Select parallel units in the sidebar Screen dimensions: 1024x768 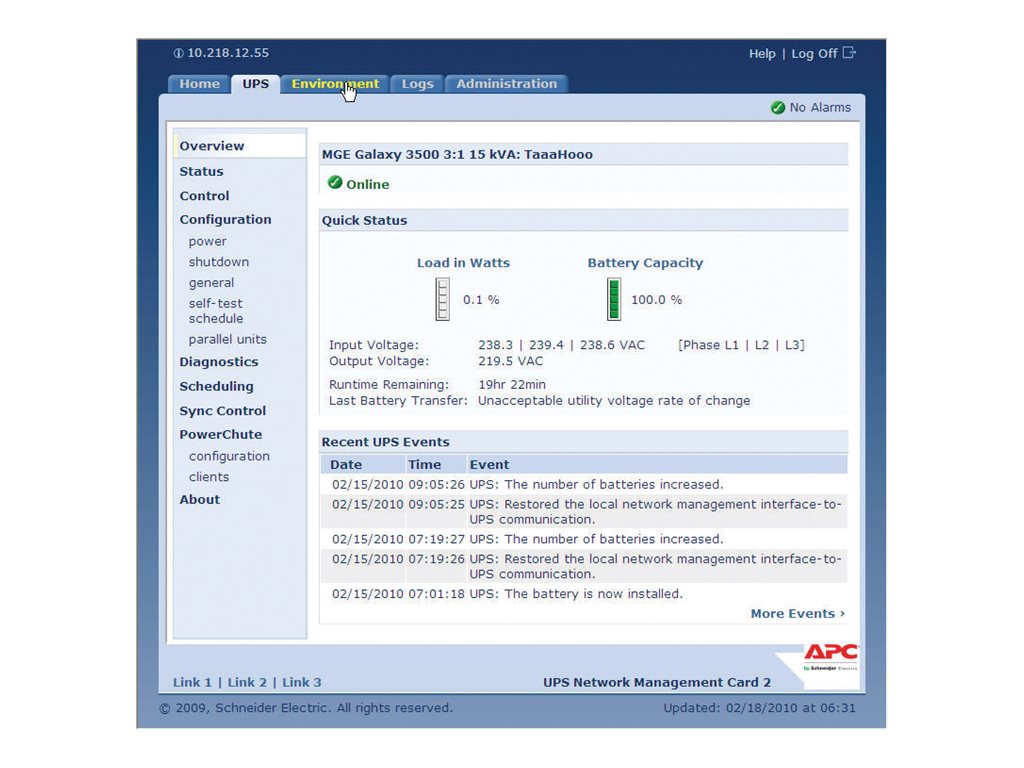click(227, 340)
